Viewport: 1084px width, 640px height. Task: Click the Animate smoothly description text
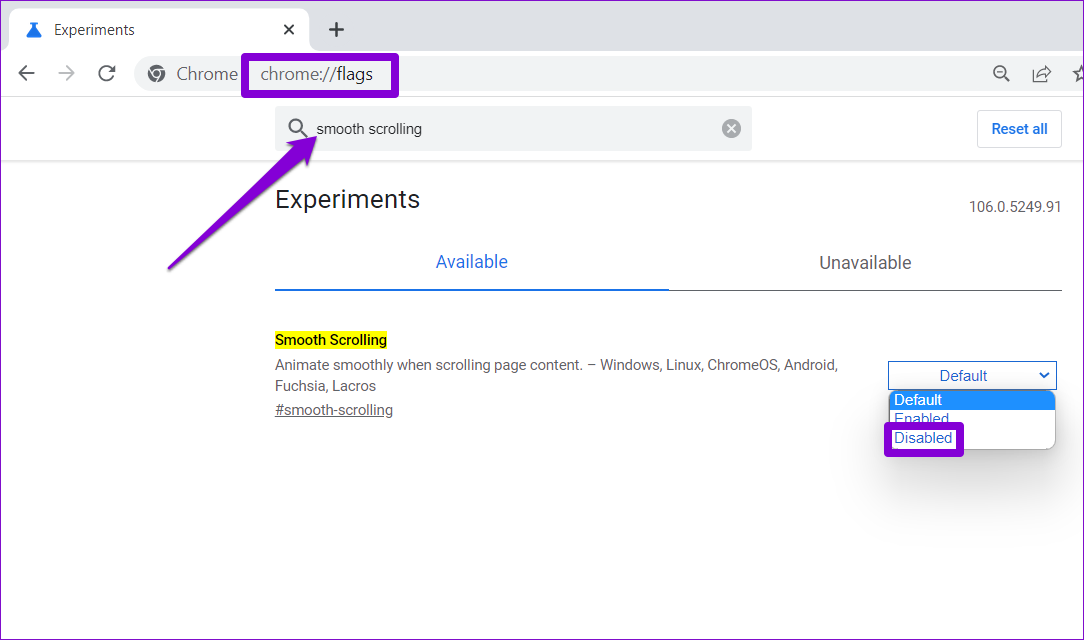(x=557, y=375)
